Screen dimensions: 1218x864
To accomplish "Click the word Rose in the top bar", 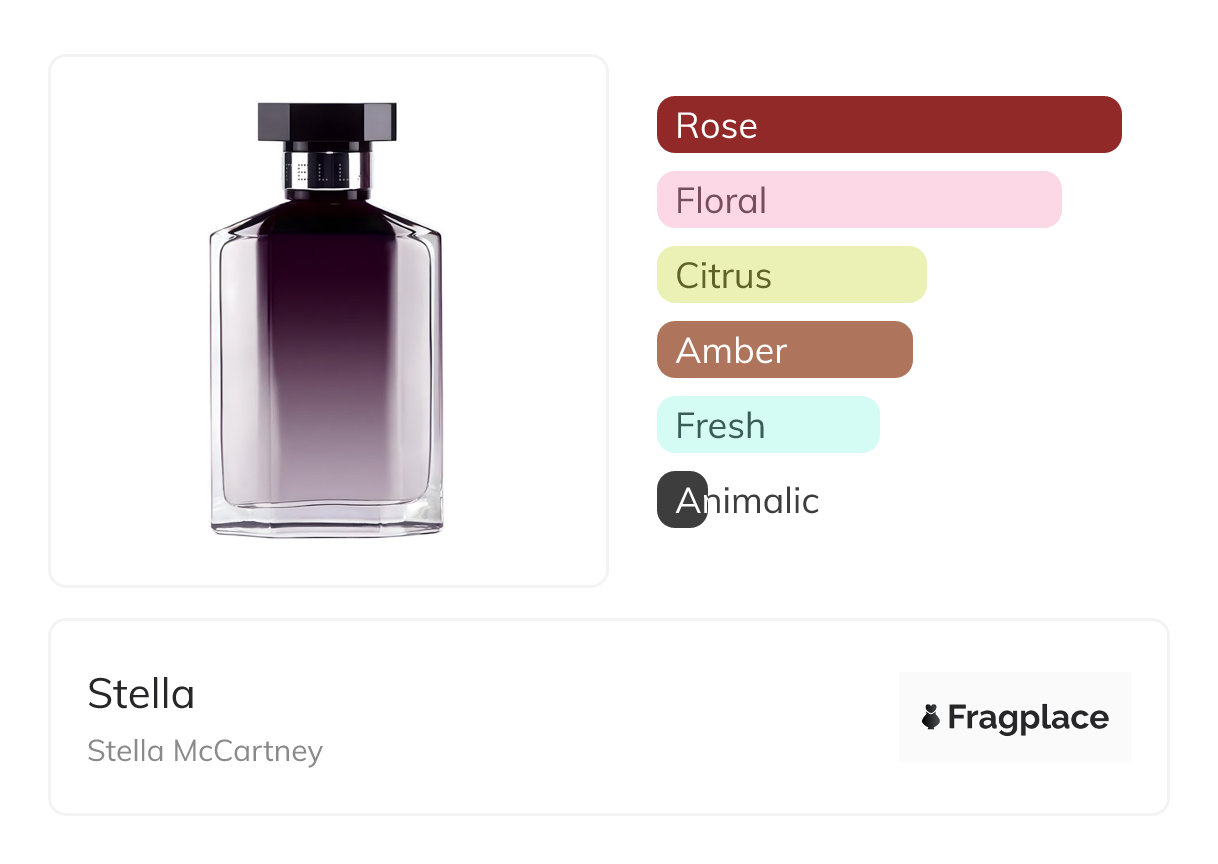I will click(x=716, y=126).
